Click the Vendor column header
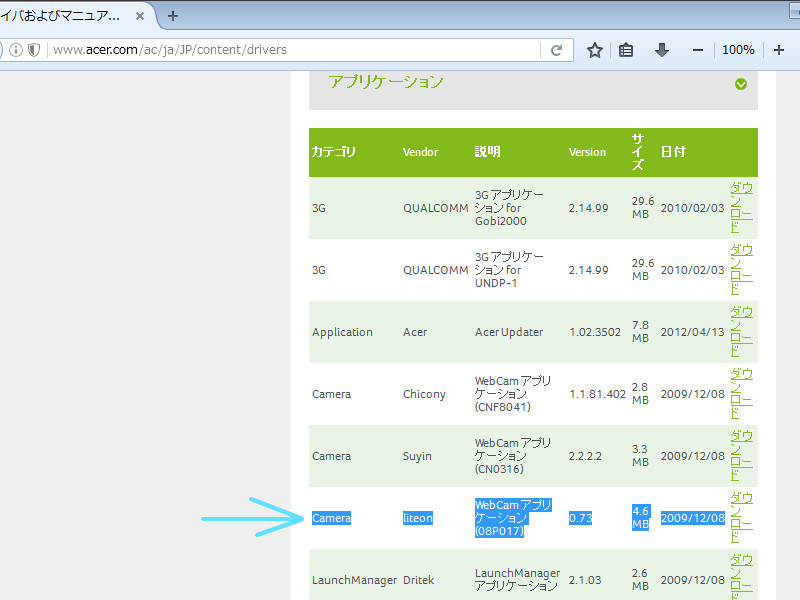The height and width of the screenshot is (600, 800). point(420,152)
